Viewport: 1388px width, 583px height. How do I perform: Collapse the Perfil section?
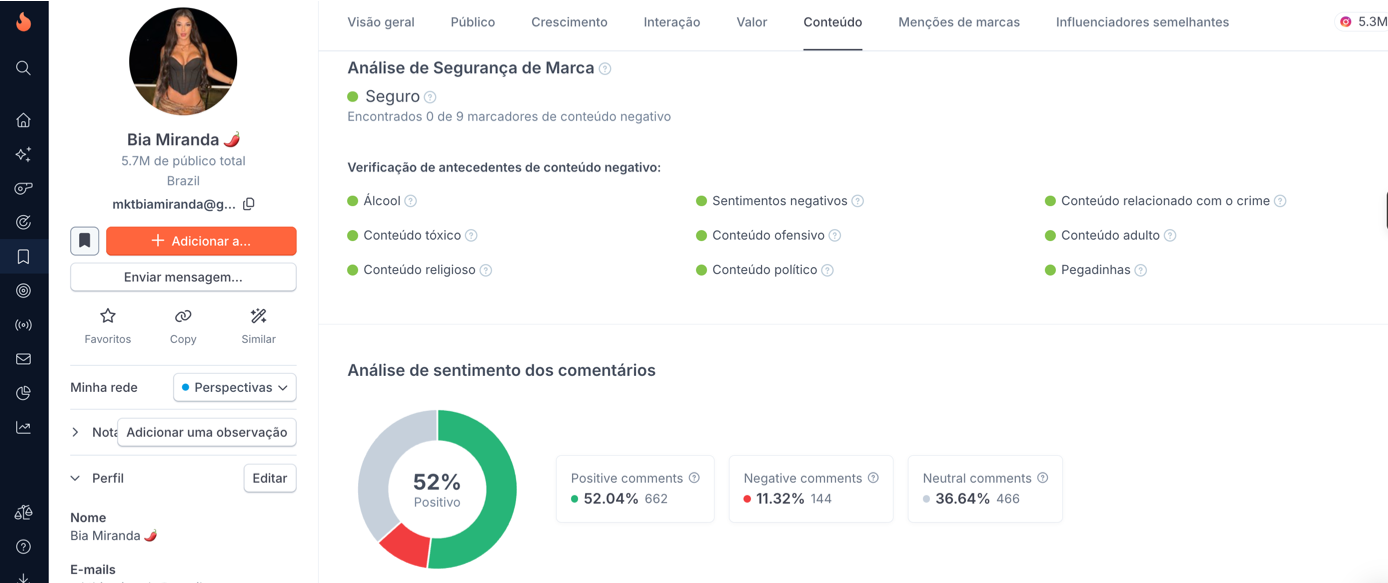coord(76,478)
